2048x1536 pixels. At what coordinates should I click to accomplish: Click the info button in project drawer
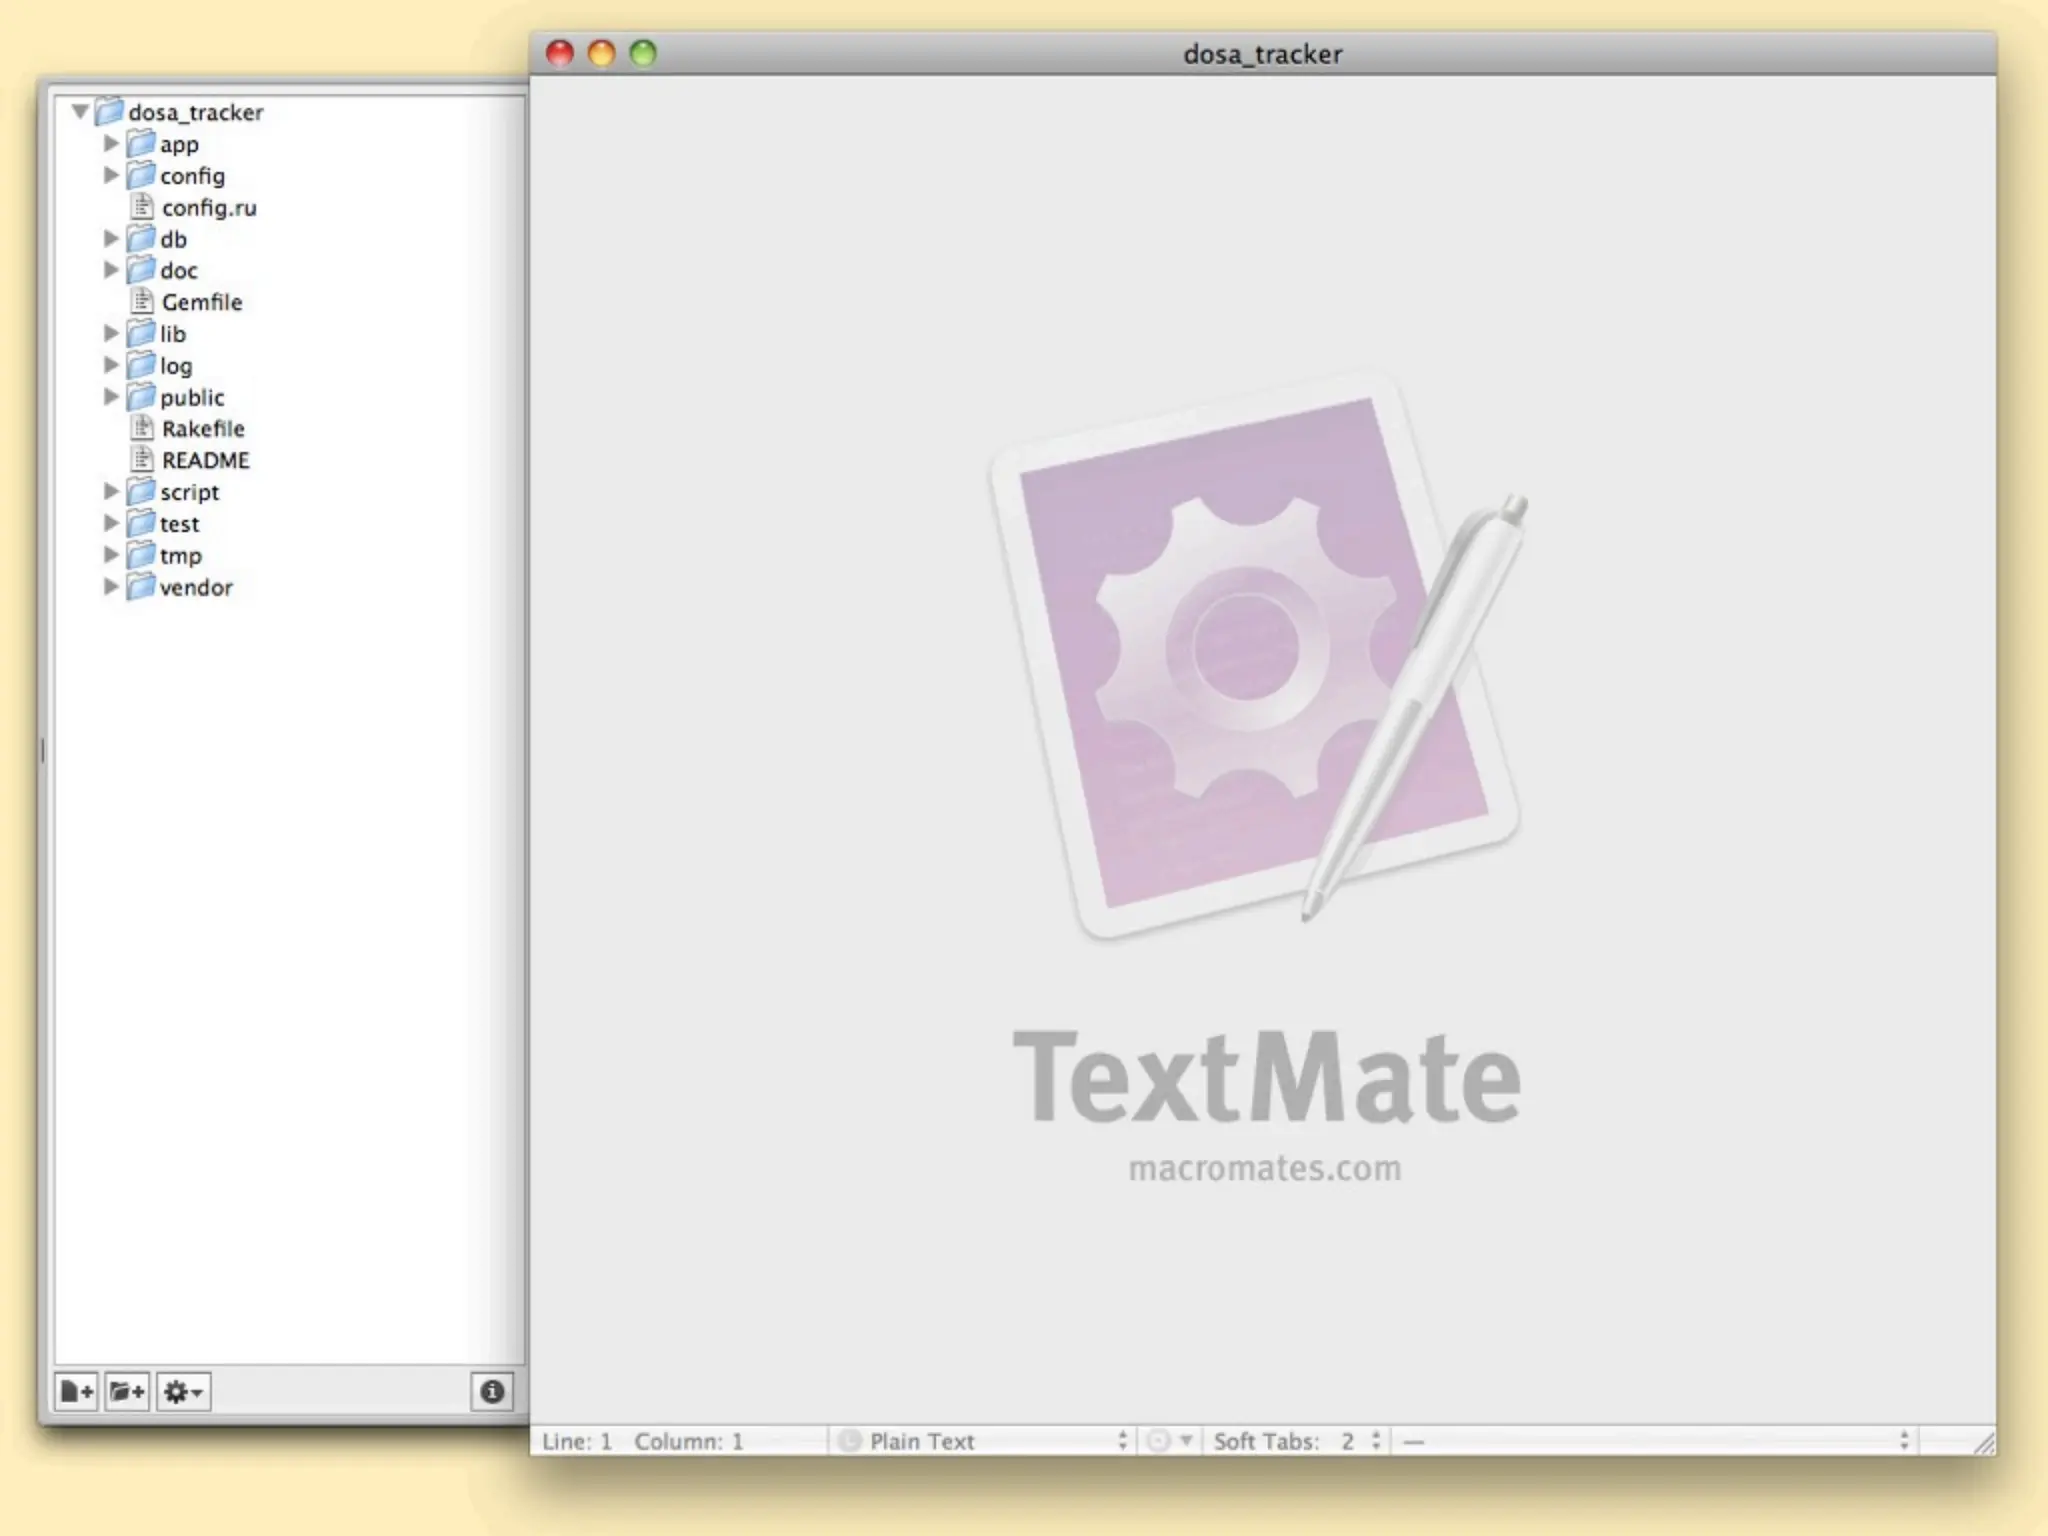tap(492, 1391)
